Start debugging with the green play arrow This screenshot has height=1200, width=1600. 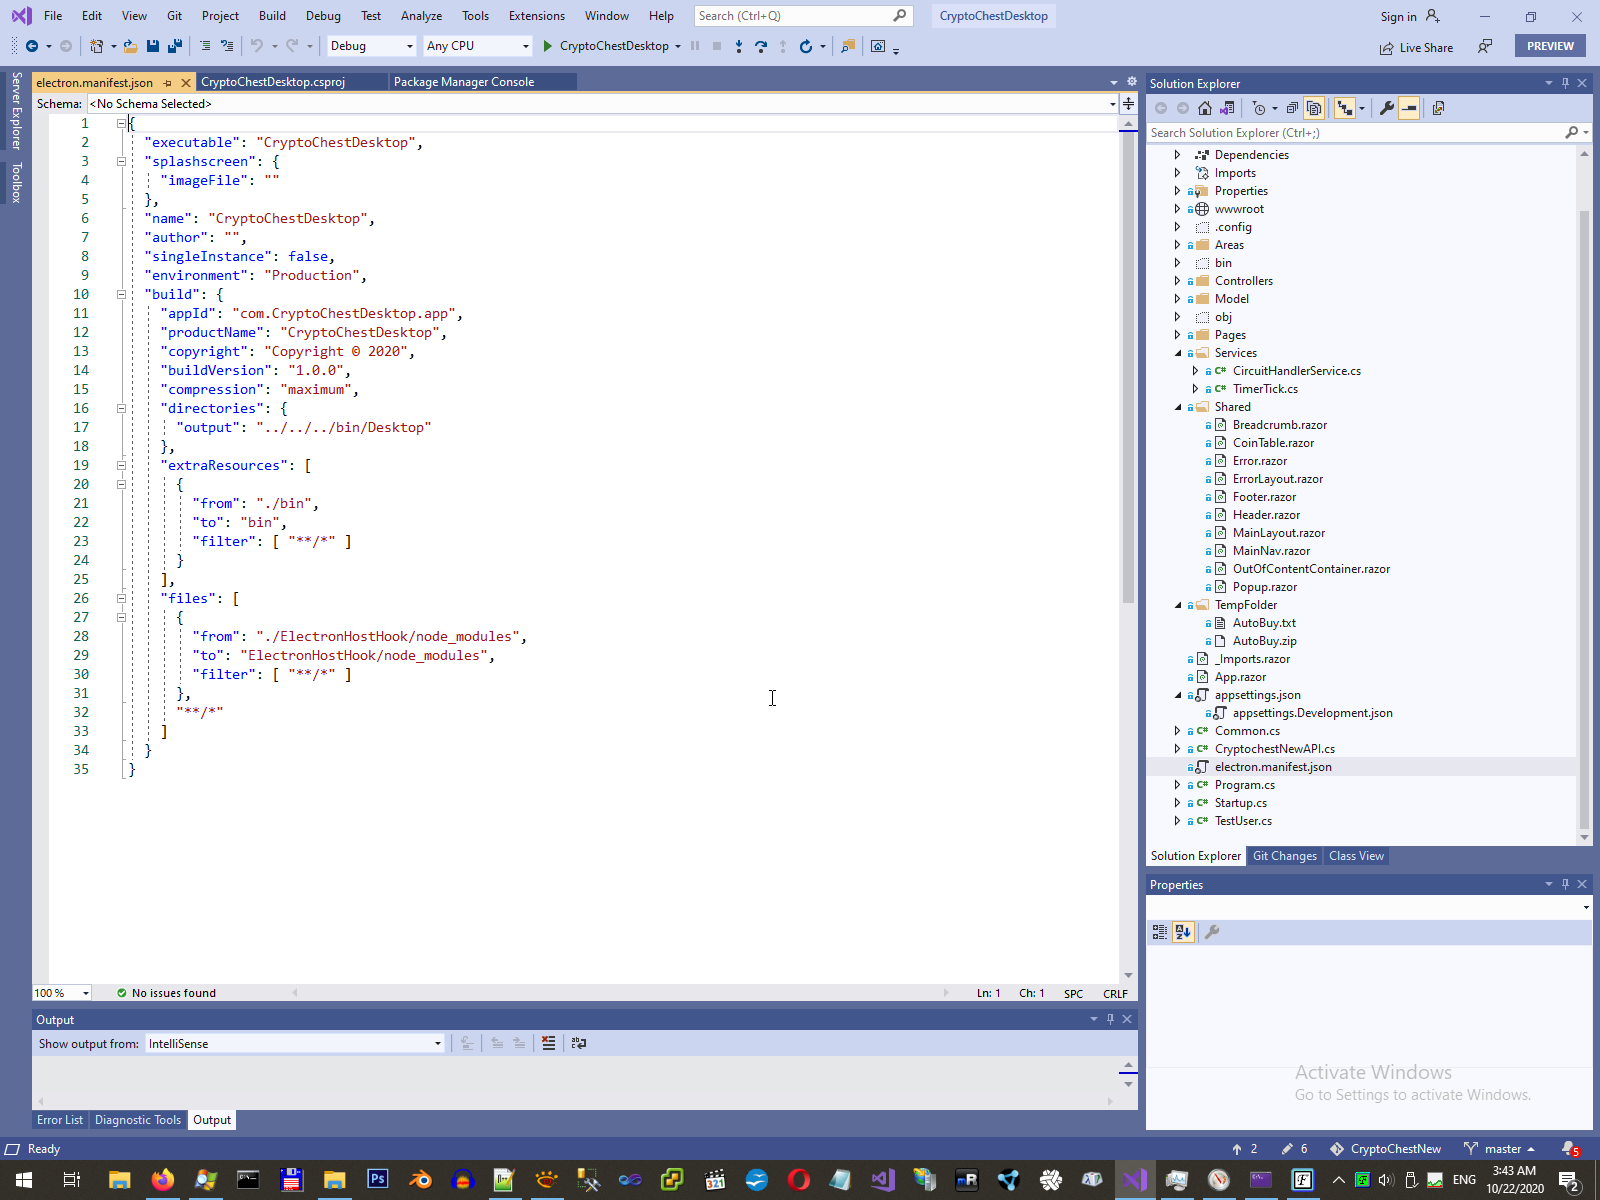(547, 46)
